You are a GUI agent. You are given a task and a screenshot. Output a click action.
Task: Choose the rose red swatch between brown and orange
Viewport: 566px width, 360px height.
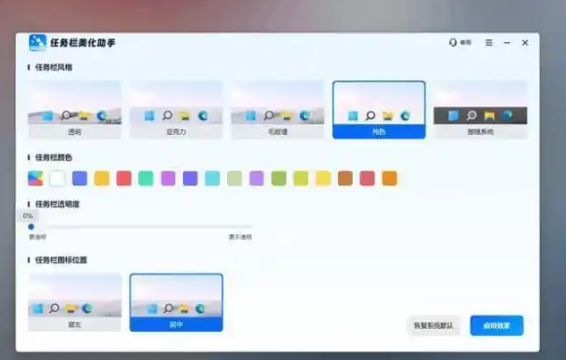click(x=367, y=178)
